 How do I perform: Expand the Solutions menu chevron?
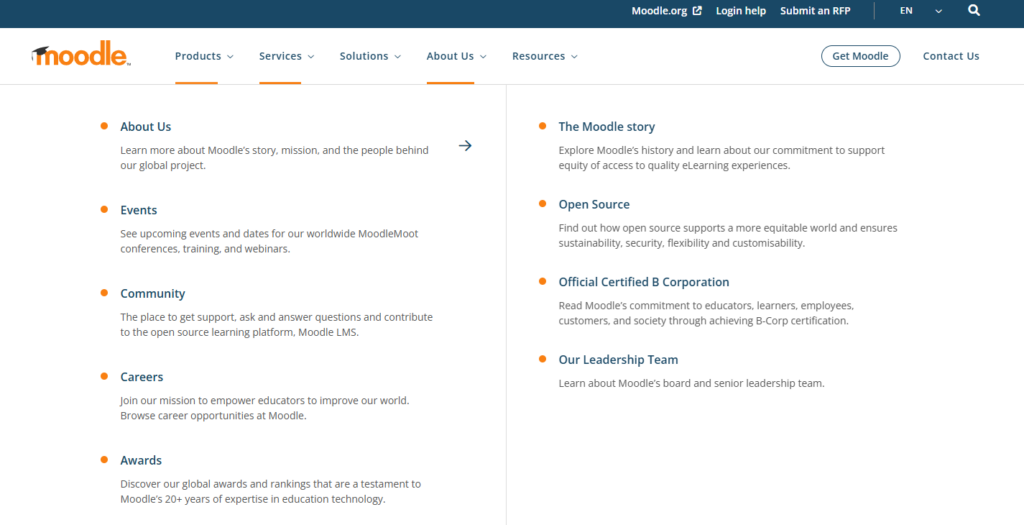[x=398, y=57]
